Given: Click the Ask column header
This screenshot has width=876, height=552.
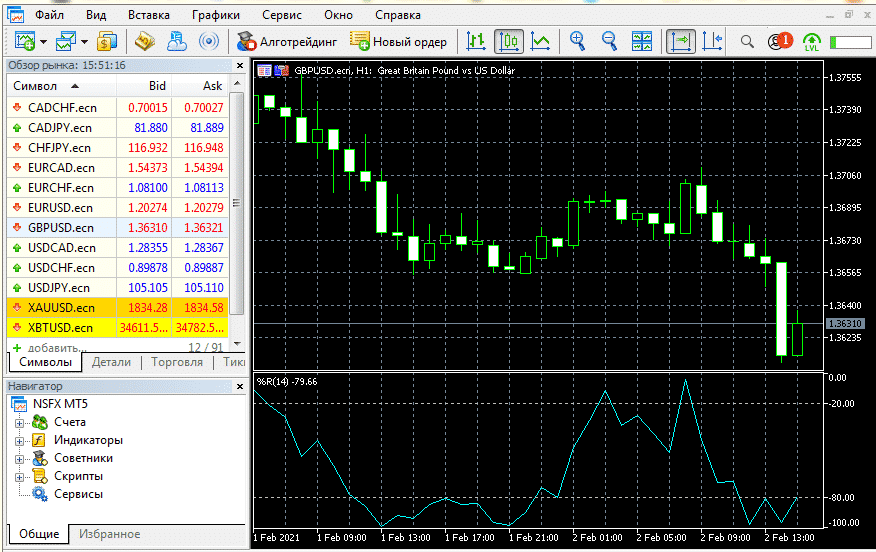Looking at the screenshot, I should [x=200, y=86].
